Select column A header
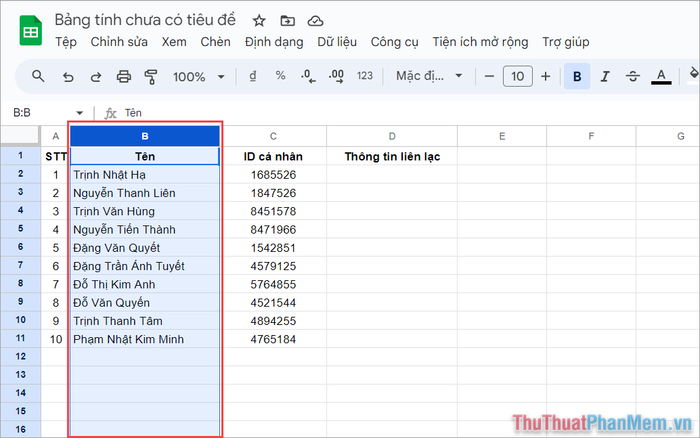 55,136
